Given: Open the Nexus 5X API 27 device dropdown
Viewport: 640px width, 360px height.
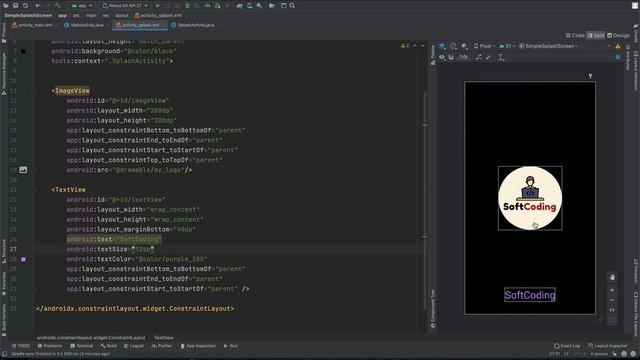Looking at the screenshot, I should pos(125,6).
